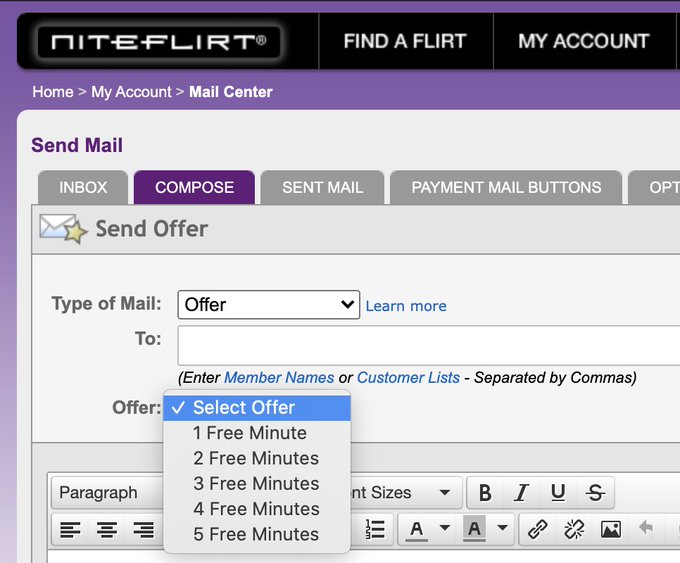
Task: Click the NiteFlirt logo
Action: pos(159,42)
